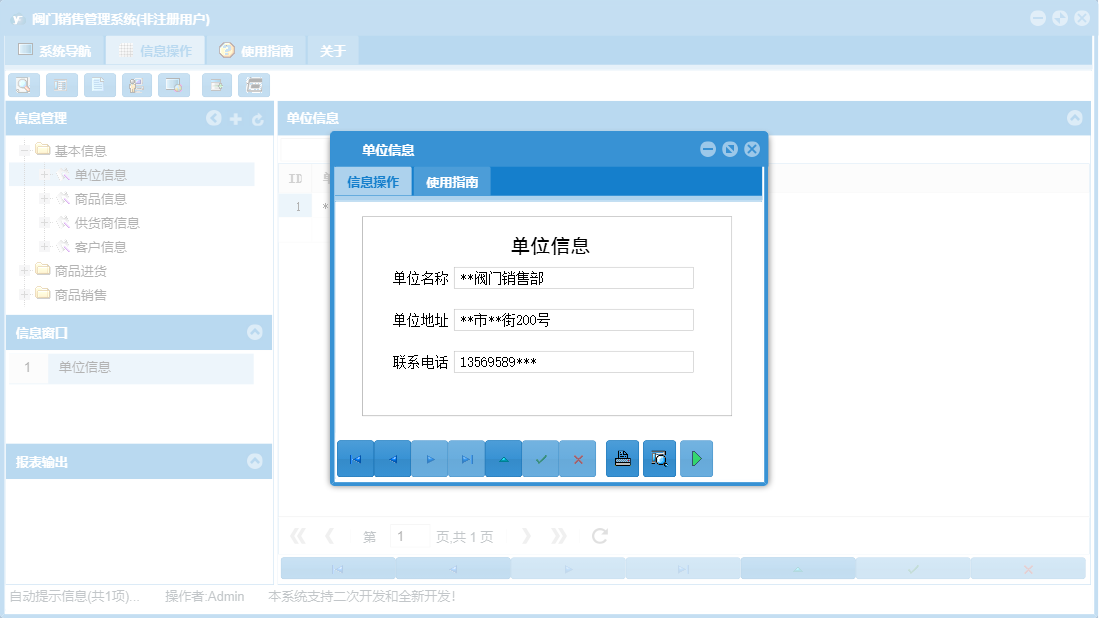
Task: Open print preview in the dialog
Action: point(659,458)
